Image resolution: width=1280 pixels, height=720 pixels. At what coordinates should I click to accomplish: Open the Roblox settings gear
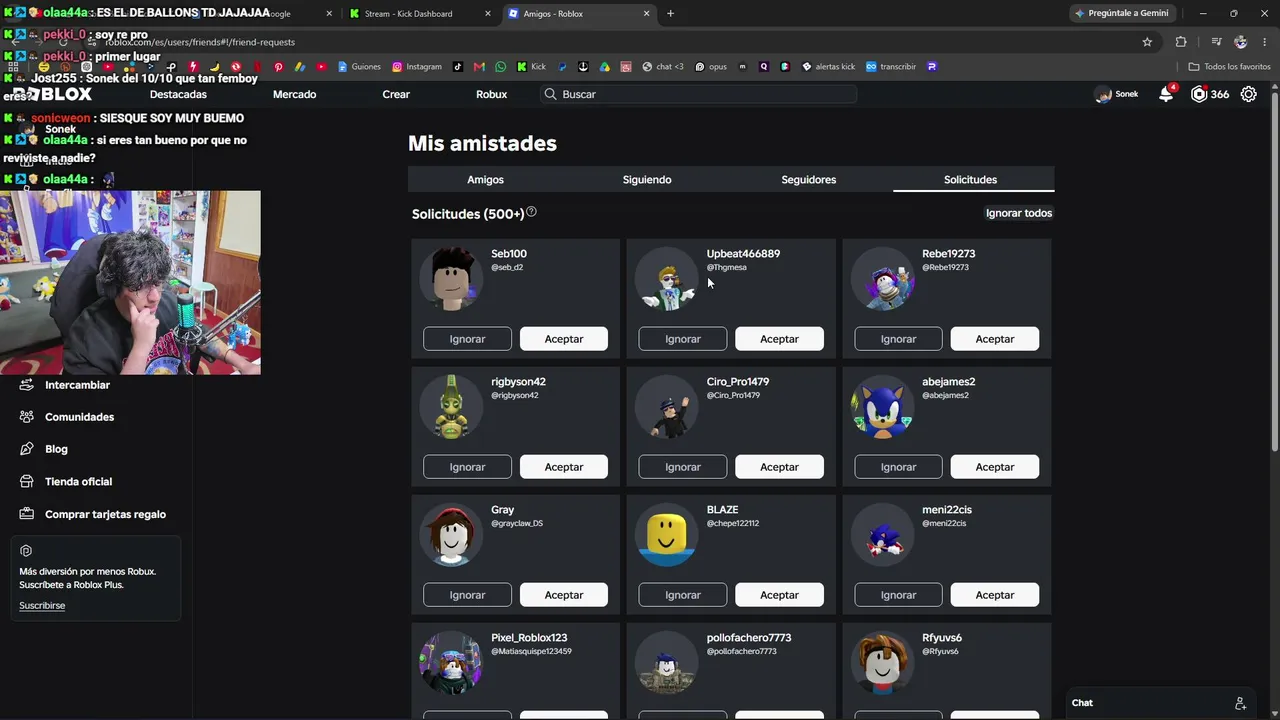point(1249,94)
